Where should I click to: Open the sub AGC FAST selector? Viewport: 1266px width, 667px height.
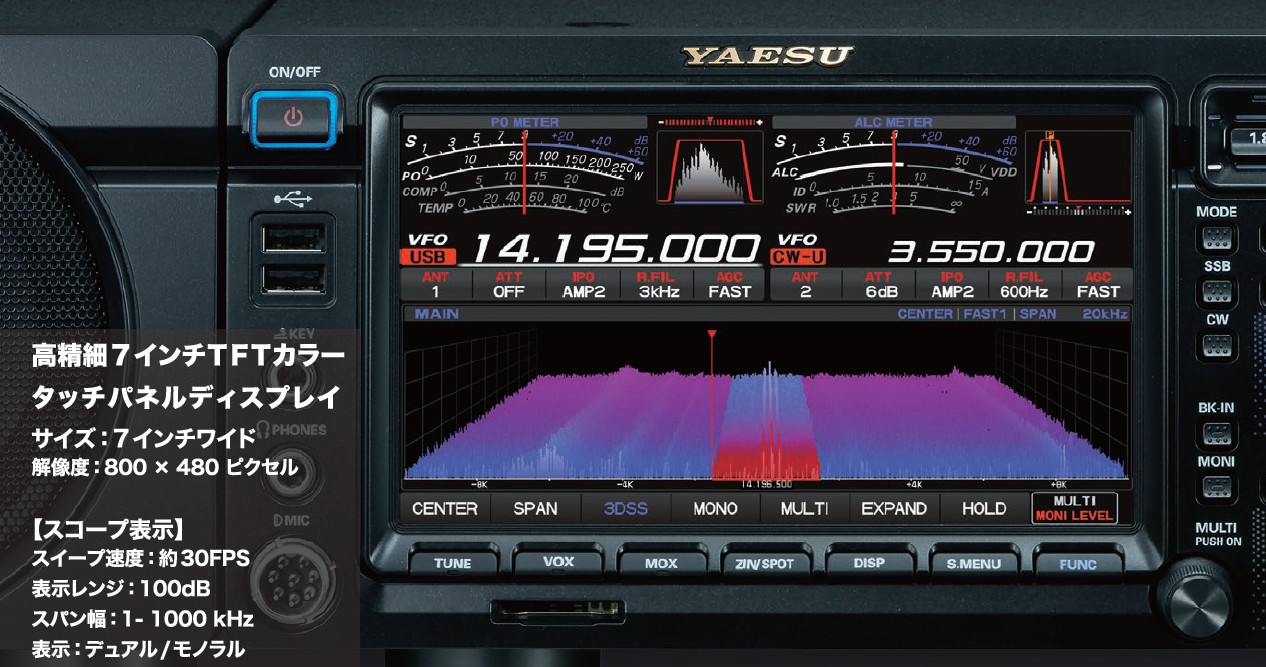click(x=1097, y=285)
